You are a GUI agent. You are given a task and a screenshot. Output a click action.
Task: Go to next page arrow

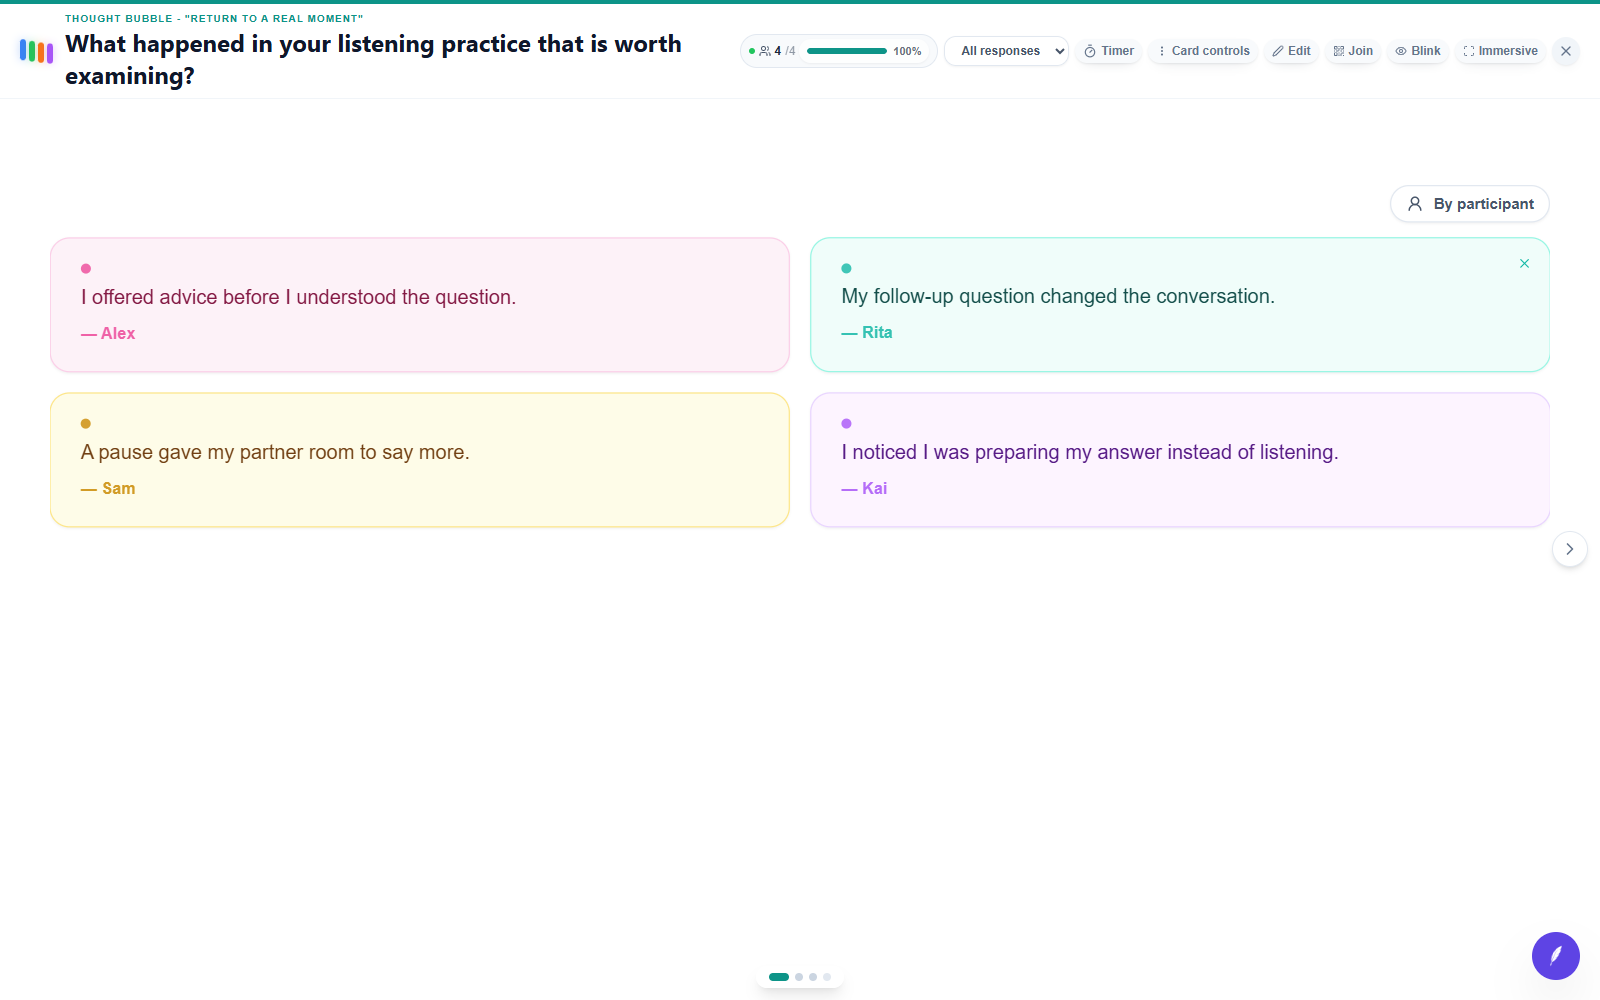pyautogui.click(x=1570, y=549)
